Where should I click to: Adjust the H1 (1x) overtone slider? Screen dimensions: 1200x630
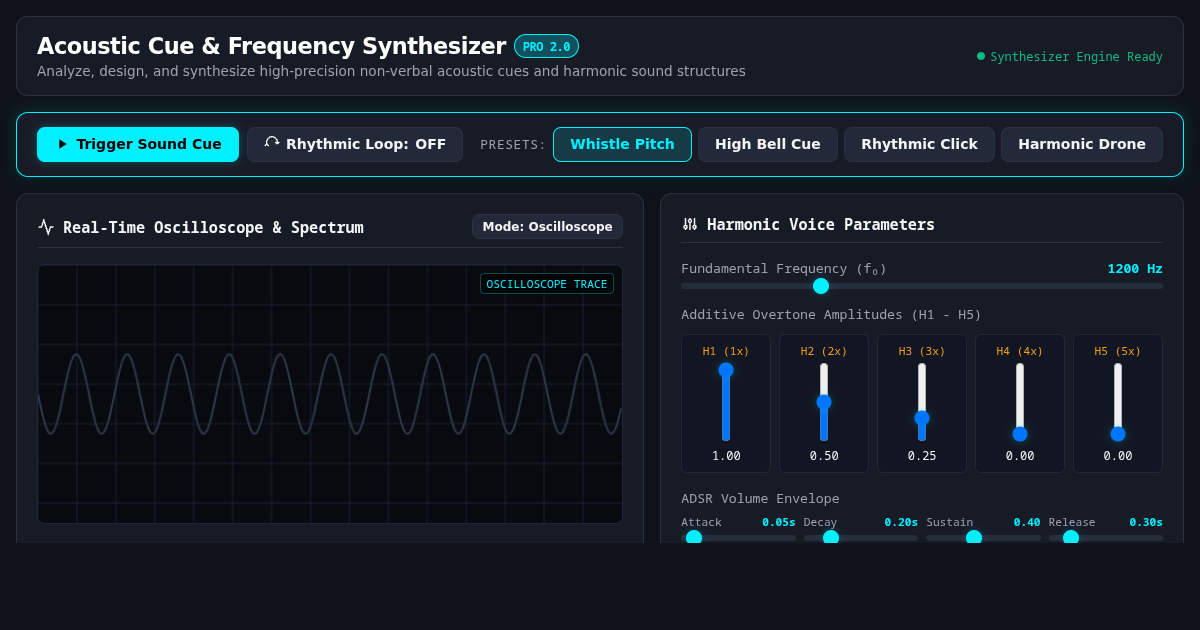click(726, 402)
